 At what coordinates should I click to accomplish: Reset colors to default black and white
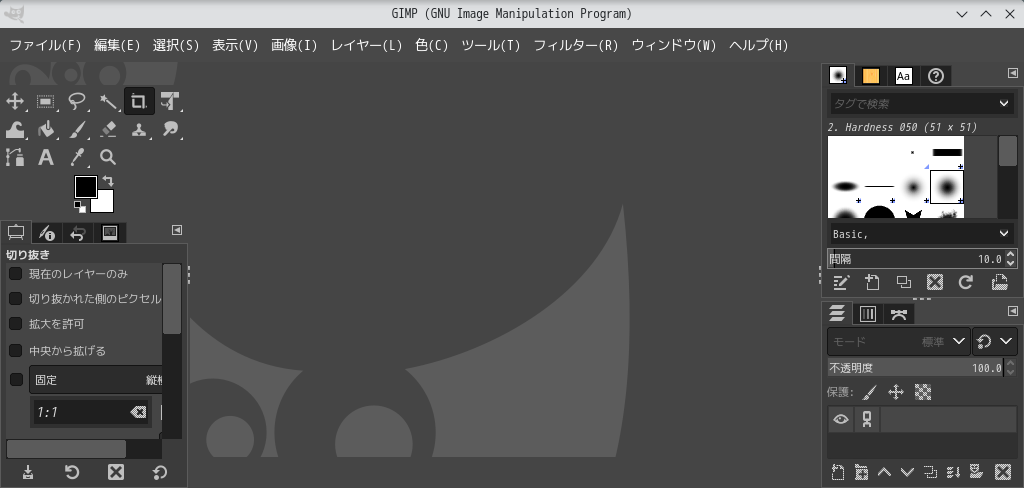(x=80, y=207)
